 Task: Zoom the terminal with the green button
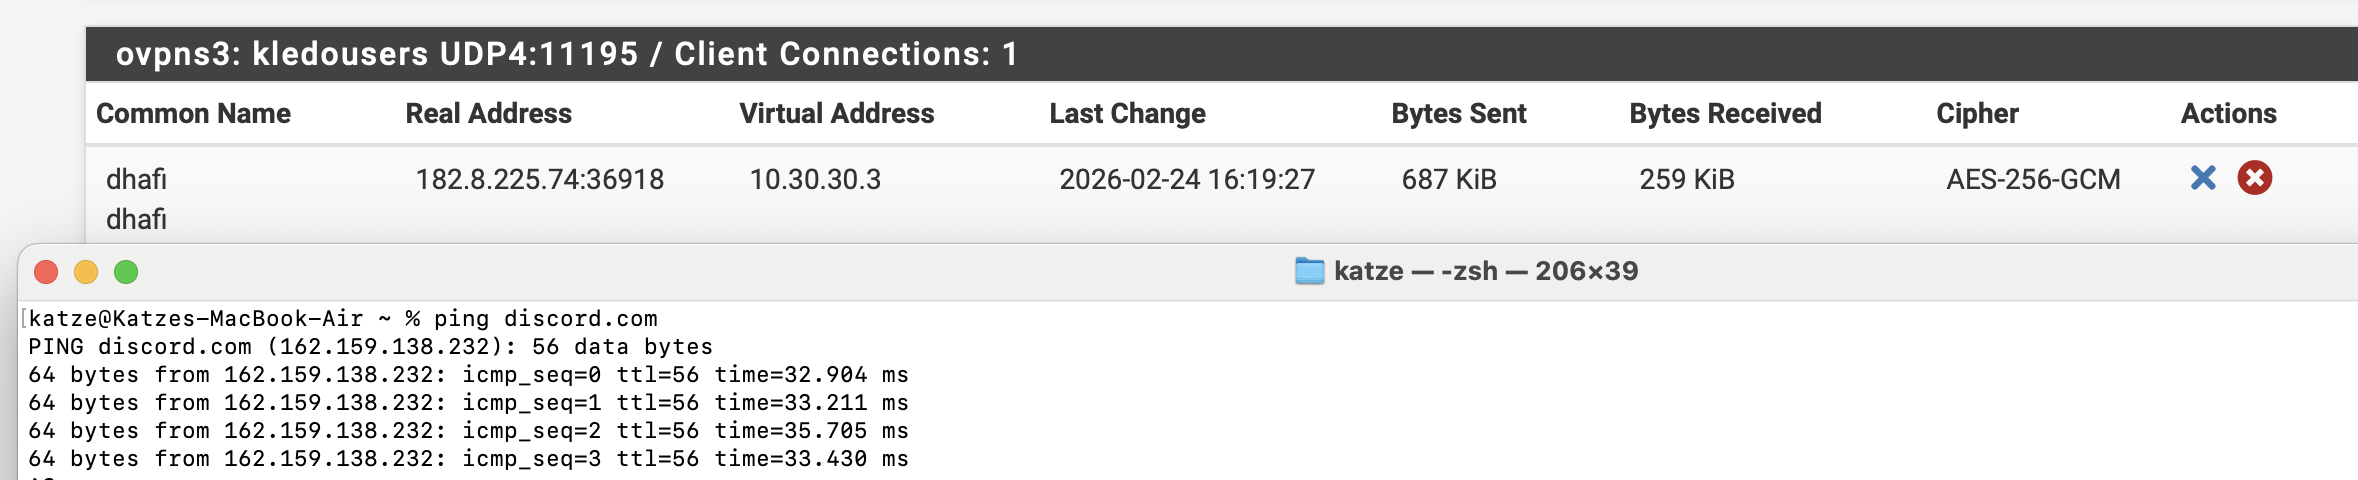[x=126, y=272]
